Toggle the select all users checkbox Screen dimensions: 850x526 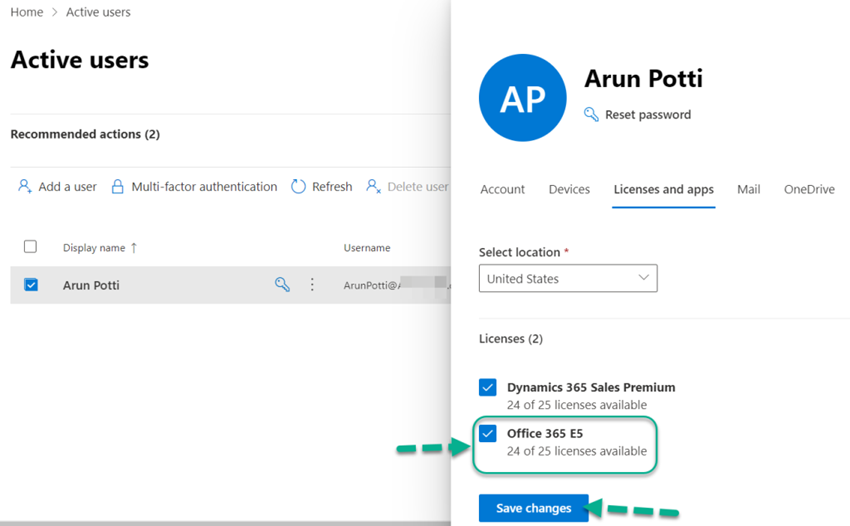click(x=30, y=247)
